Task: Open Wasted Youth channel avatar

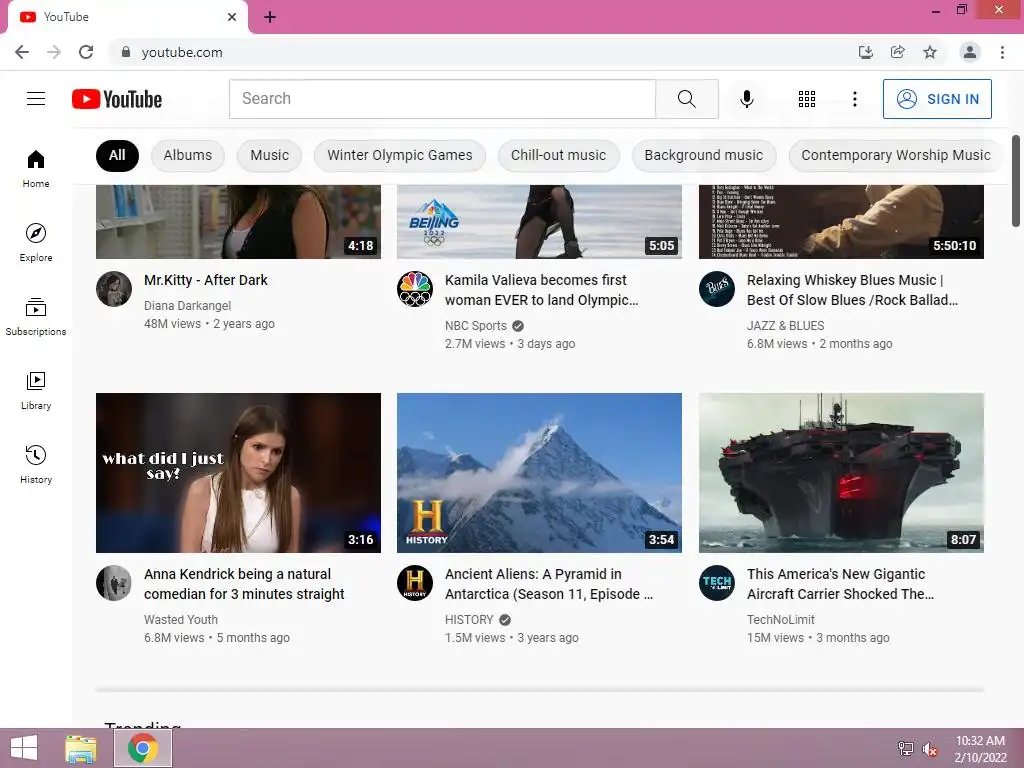Action: (114, 583)
